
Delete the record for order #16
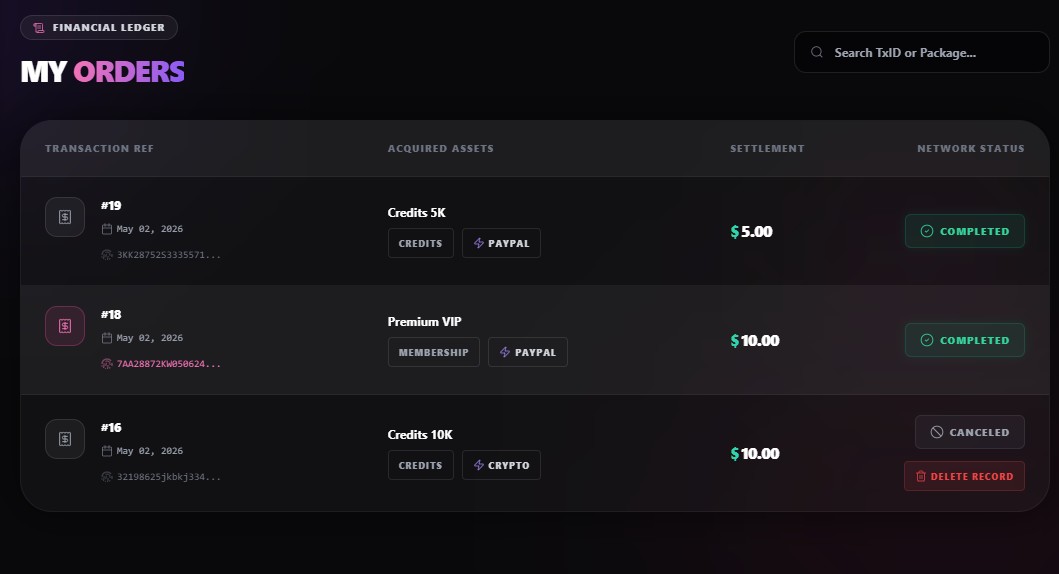(x=964, y=476)
